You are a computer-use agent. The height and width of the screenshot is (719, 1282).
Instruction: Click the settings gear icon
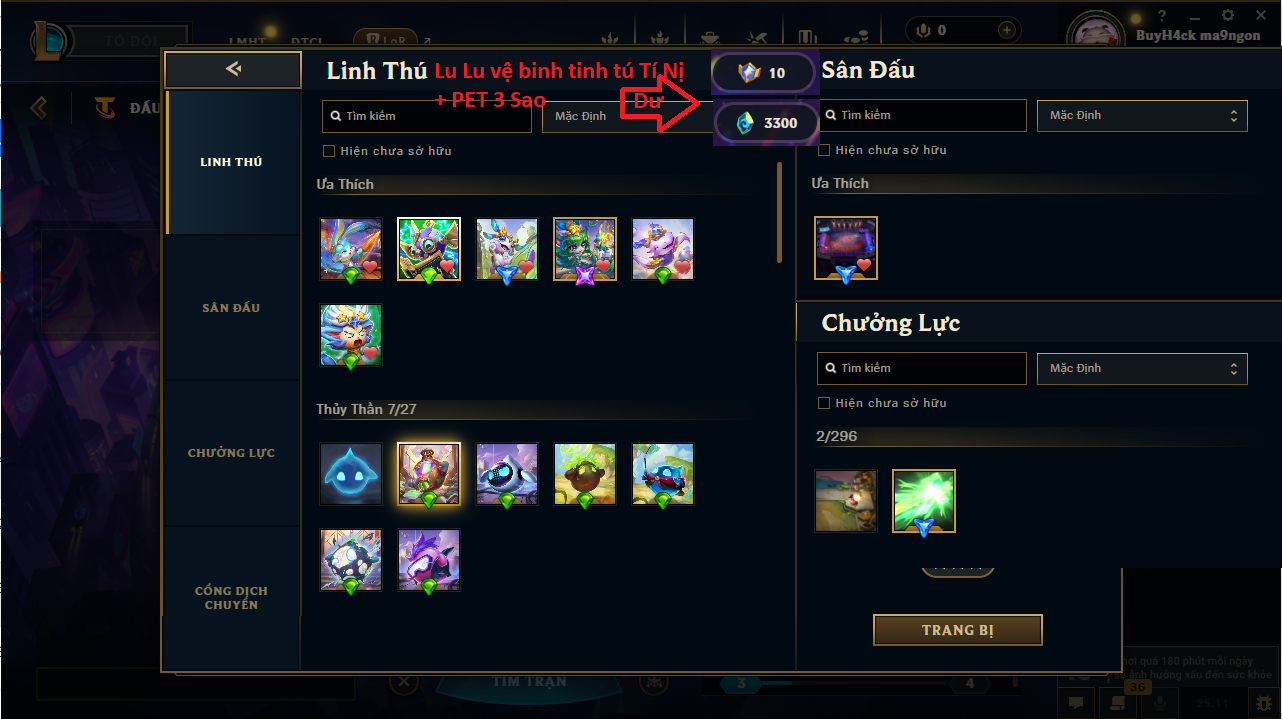click(1228, 15)
